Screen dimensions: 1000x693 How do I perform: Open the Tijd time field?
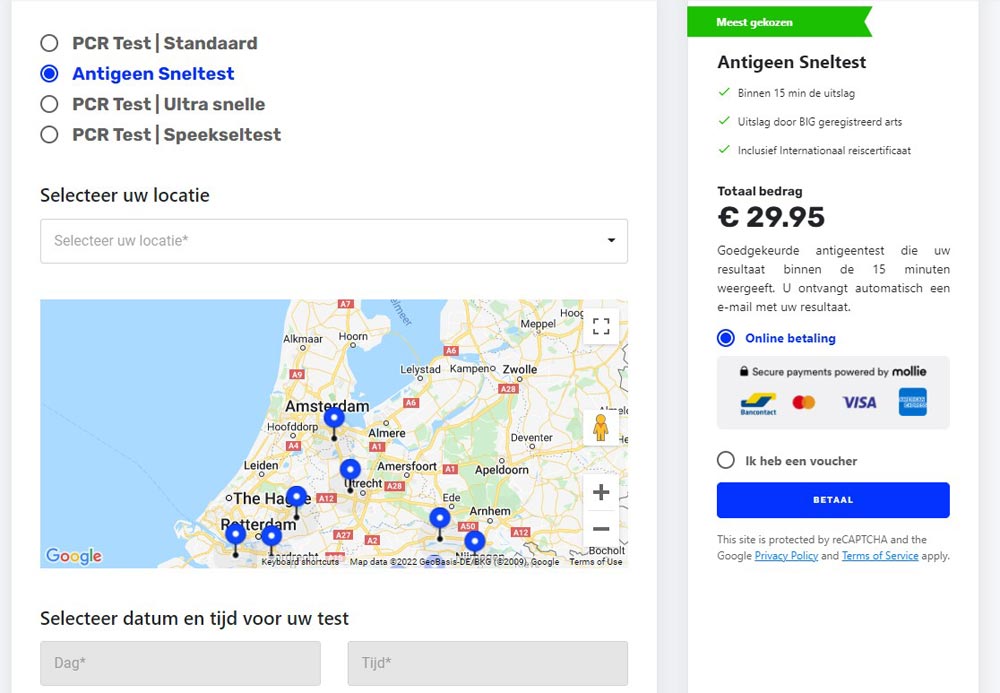point(488,663)
